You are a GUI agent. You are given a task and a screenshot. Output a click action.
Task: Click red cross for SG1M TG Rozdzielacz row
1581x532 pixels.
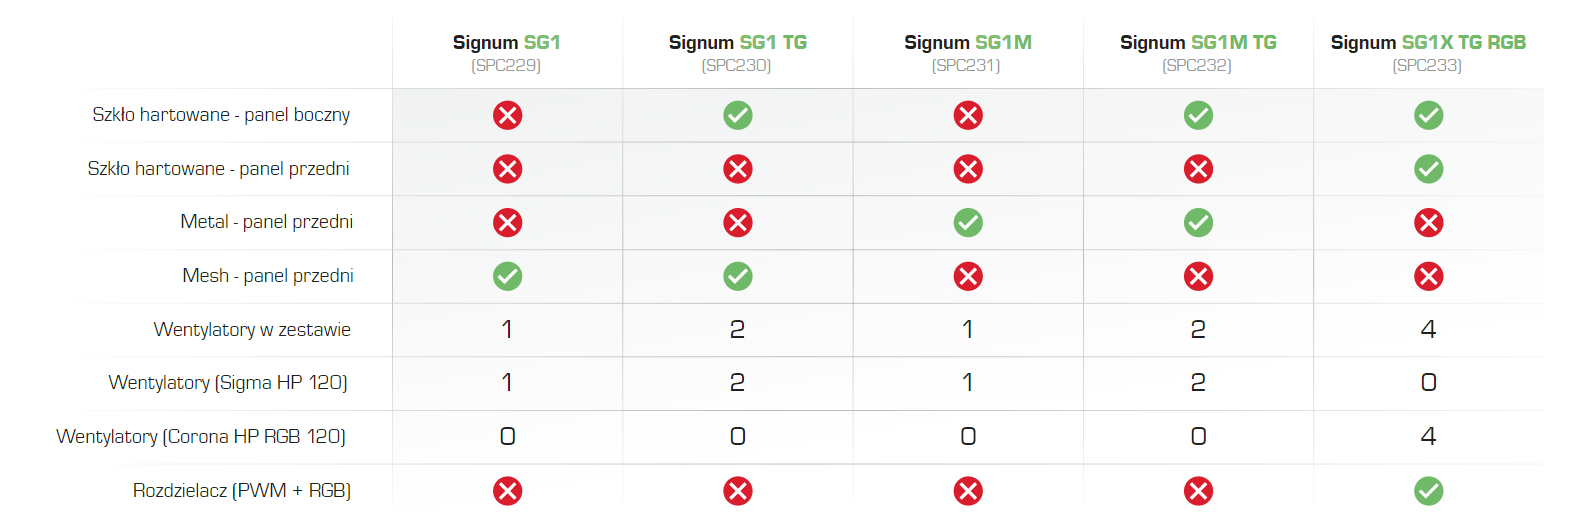1198,491
